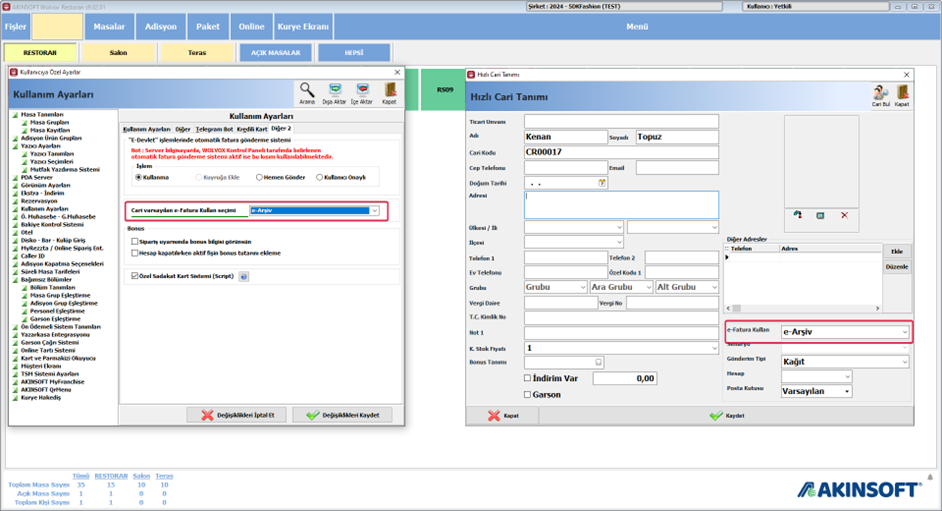Open the Fişler menu in top bar
Screen dimensions: 942x511
[x=16, y=26]
